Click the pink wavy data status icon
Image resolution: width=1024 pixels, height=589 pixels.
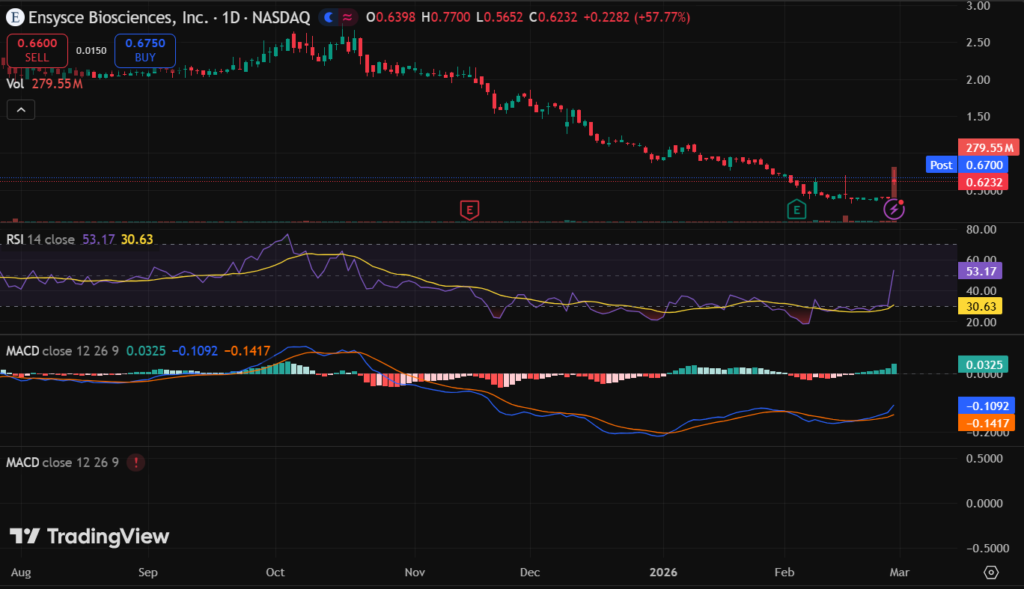point(347,18)
